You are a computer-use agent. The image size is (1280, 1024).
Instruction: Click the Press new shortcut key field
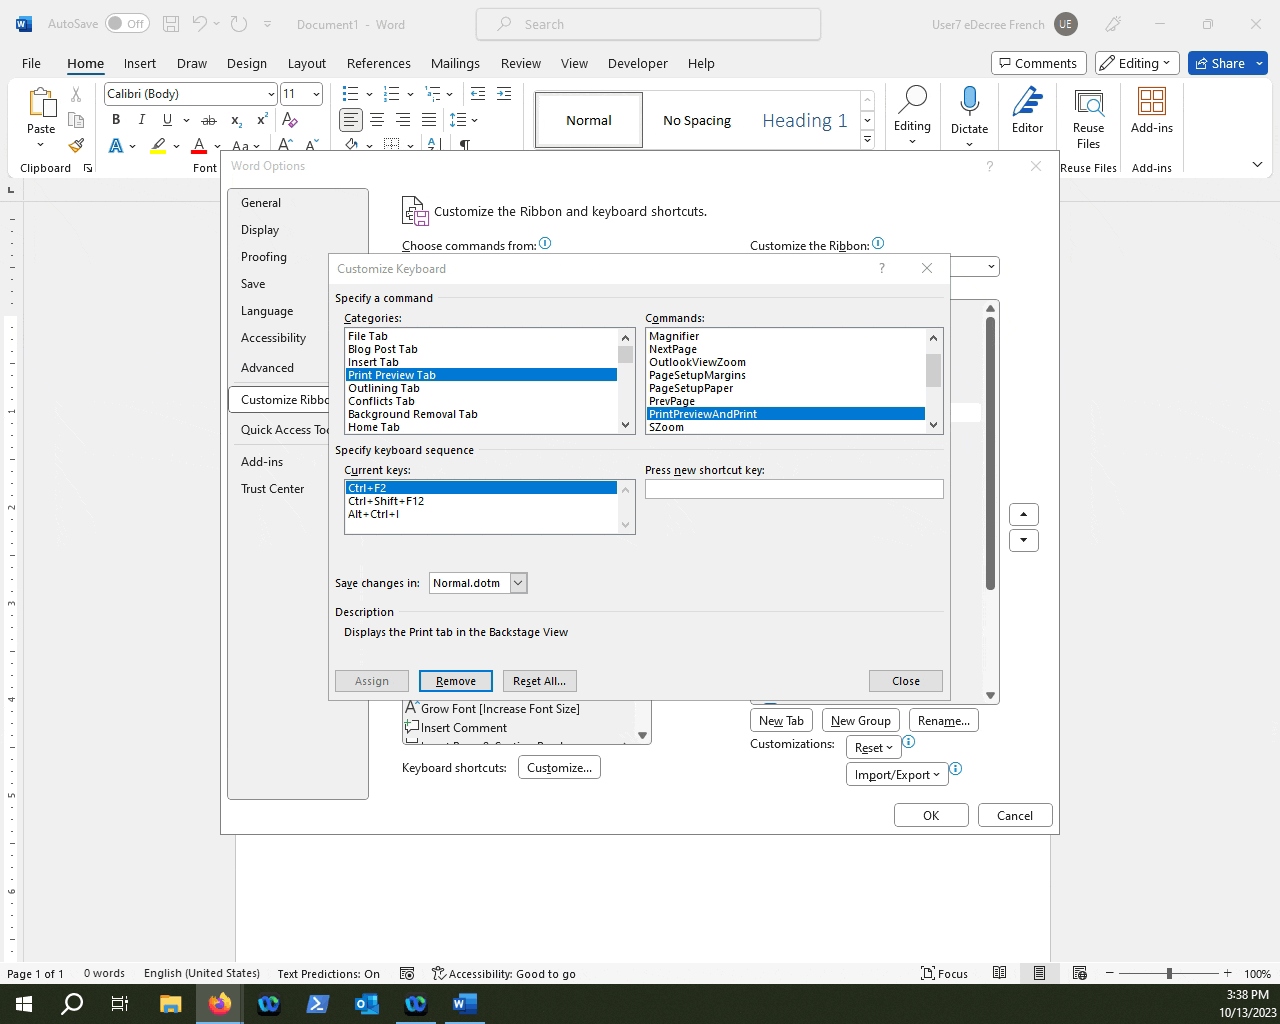pos(793,489)
